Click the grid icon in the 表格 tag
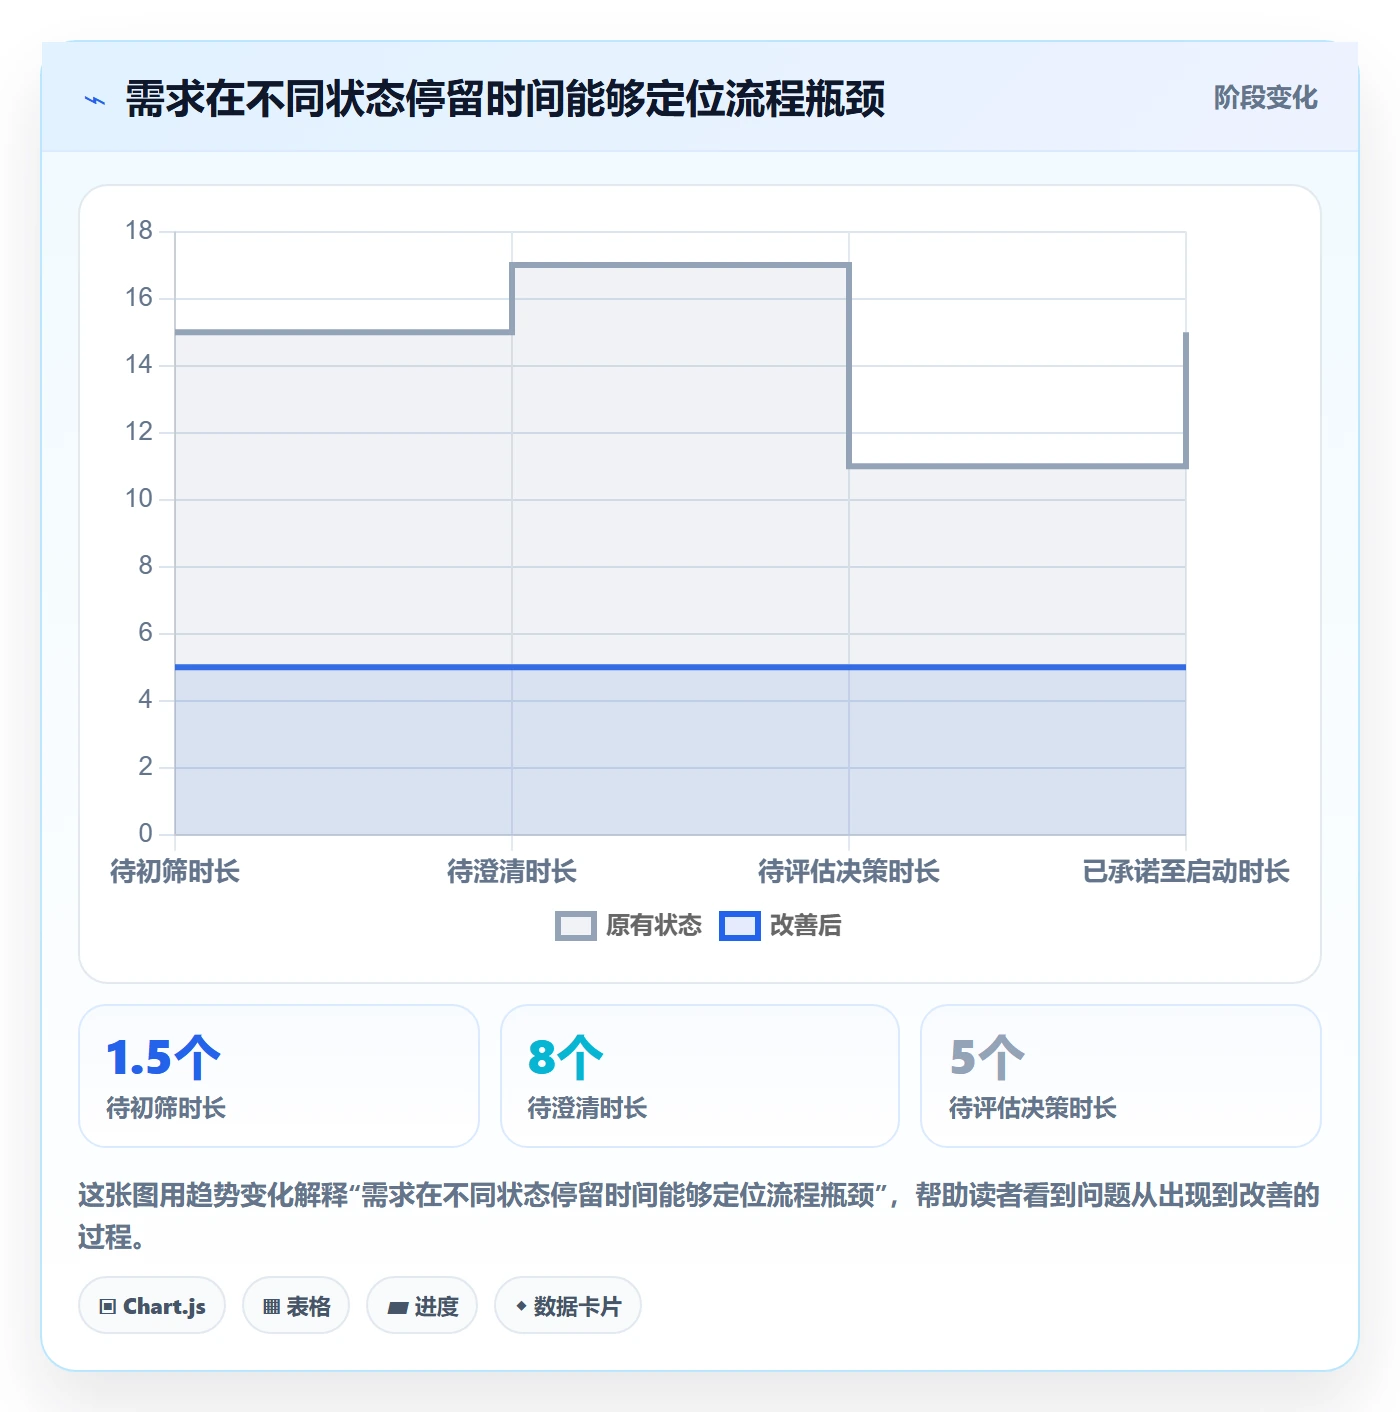This screenshot has height=1412, width=1400. (271, 1306)
